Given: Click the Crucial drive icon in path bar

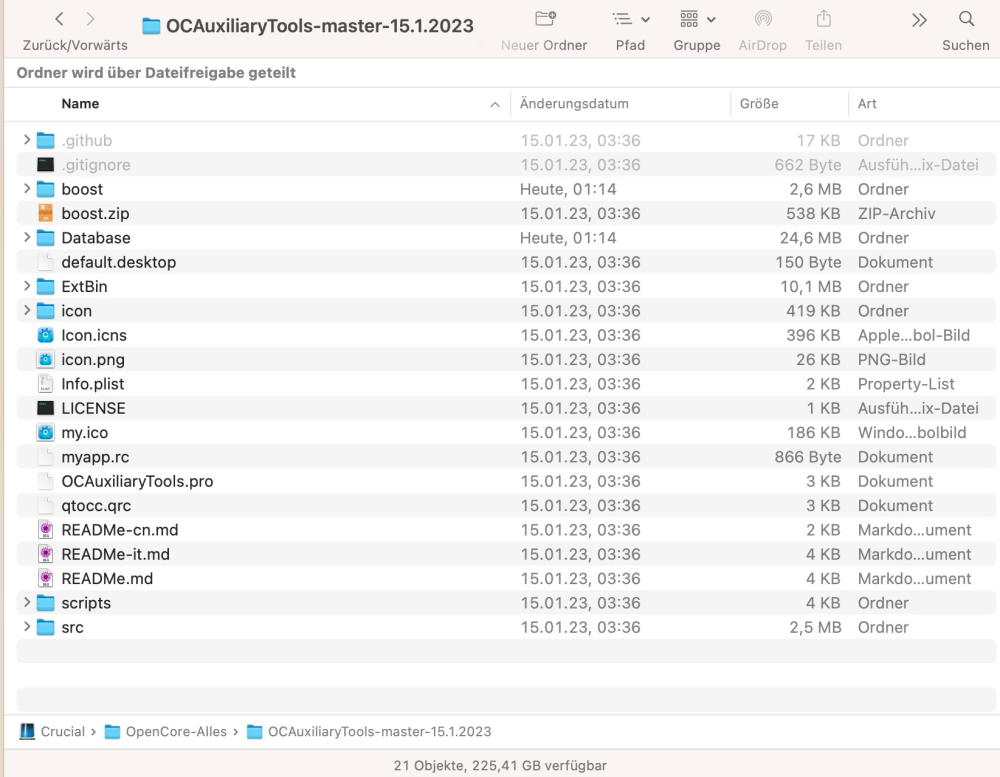Looking at the screenshot, I should coord(27,731).
